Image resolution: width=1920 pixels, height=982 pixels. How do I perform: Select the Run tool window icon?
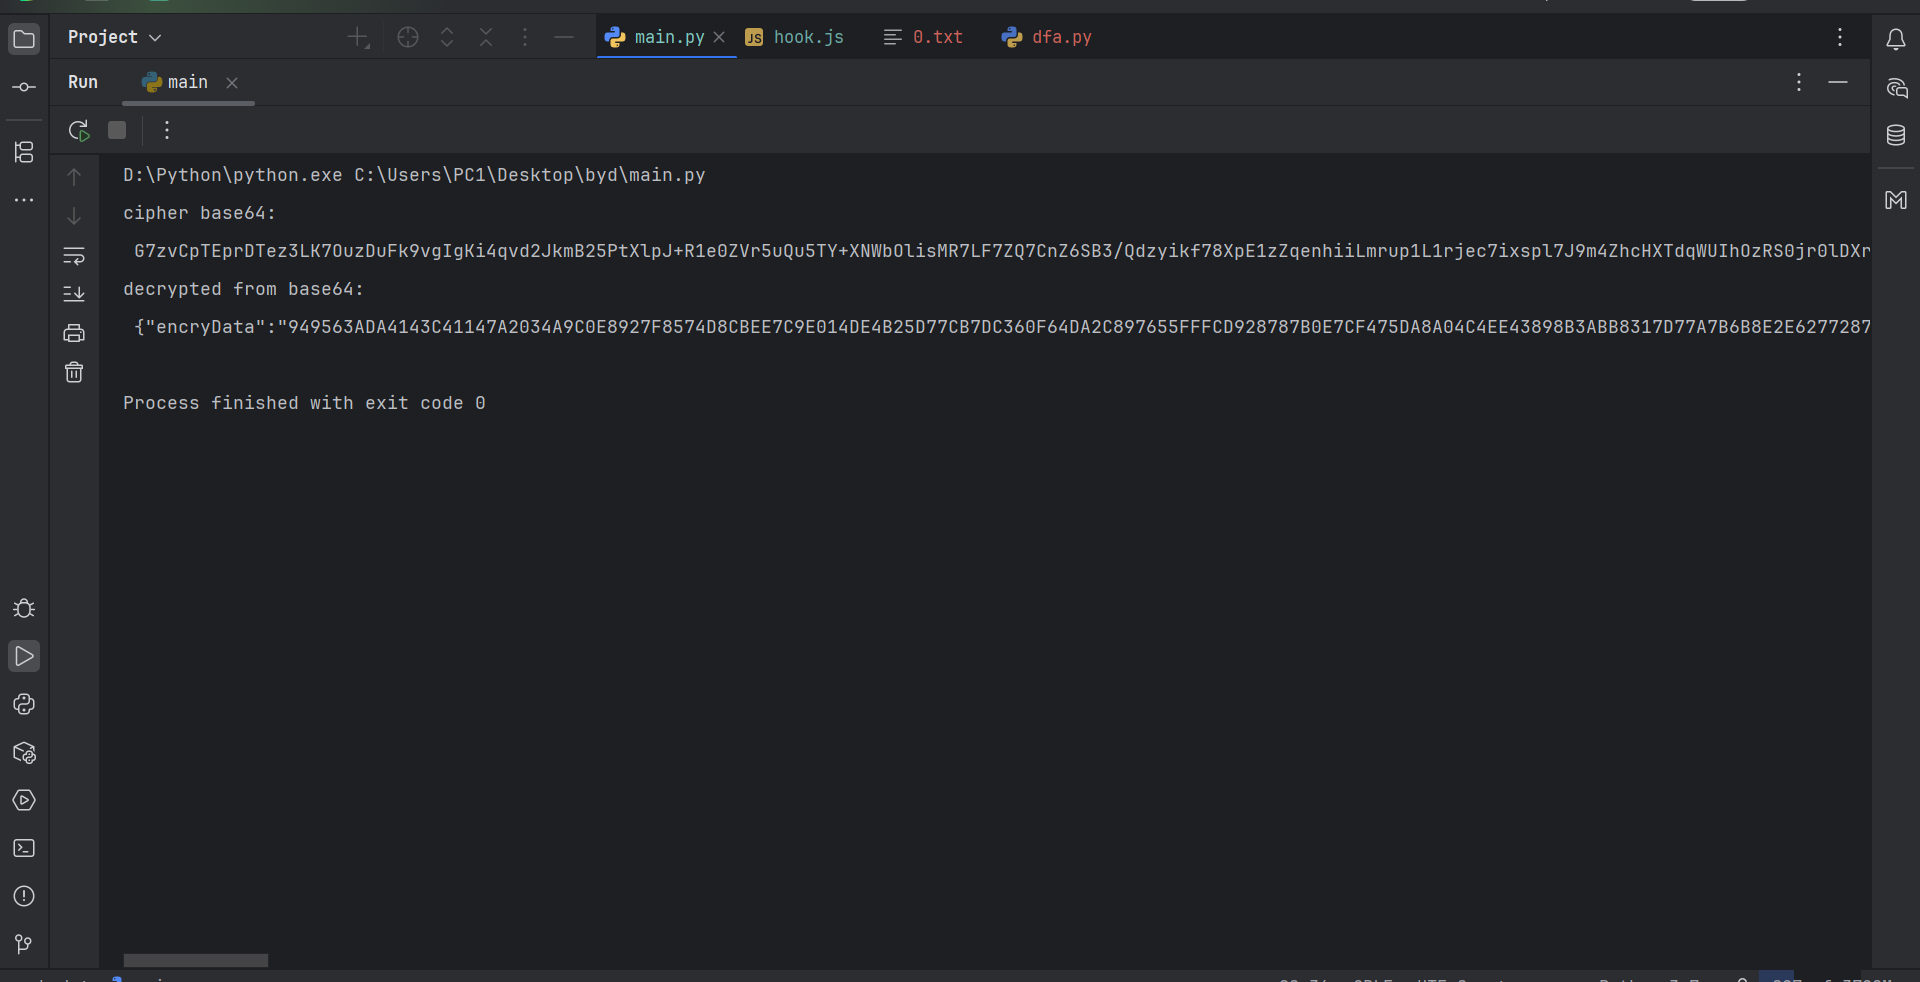point(24,656)
